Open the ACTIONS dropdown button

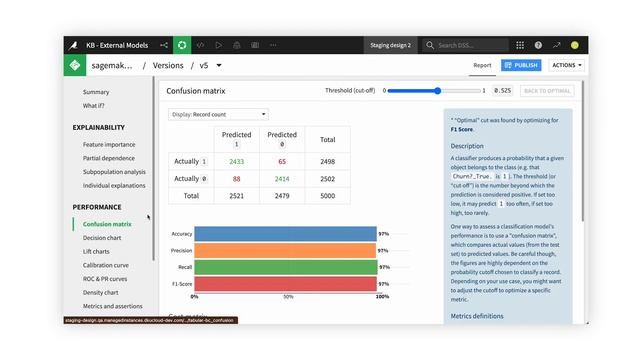[x=567, y=65]
